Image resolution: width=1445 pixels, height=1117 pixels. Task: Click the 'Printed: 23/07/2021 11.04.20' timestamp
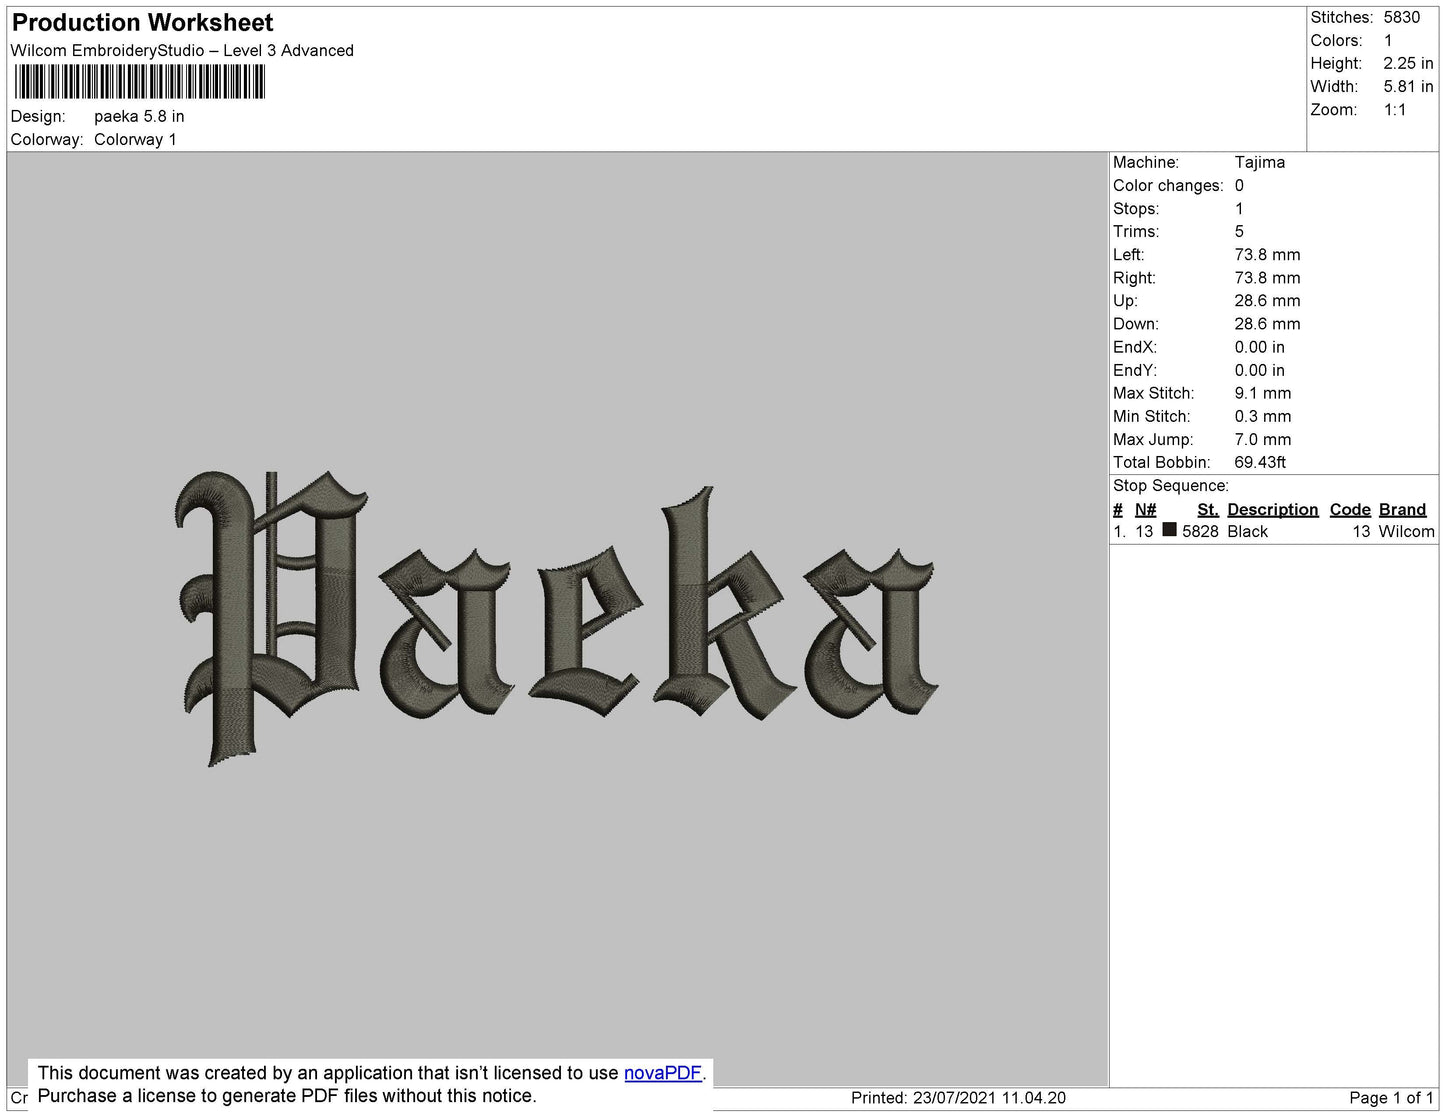958,1098
